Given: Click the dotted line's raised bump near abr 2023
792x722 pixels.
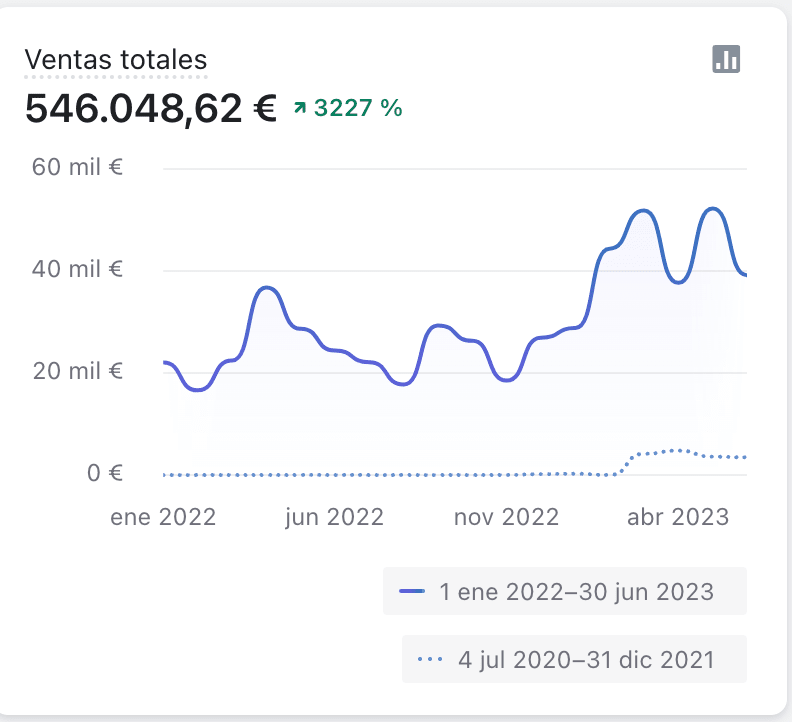Looking at the screenshot, I should click(x=678, y=450).
